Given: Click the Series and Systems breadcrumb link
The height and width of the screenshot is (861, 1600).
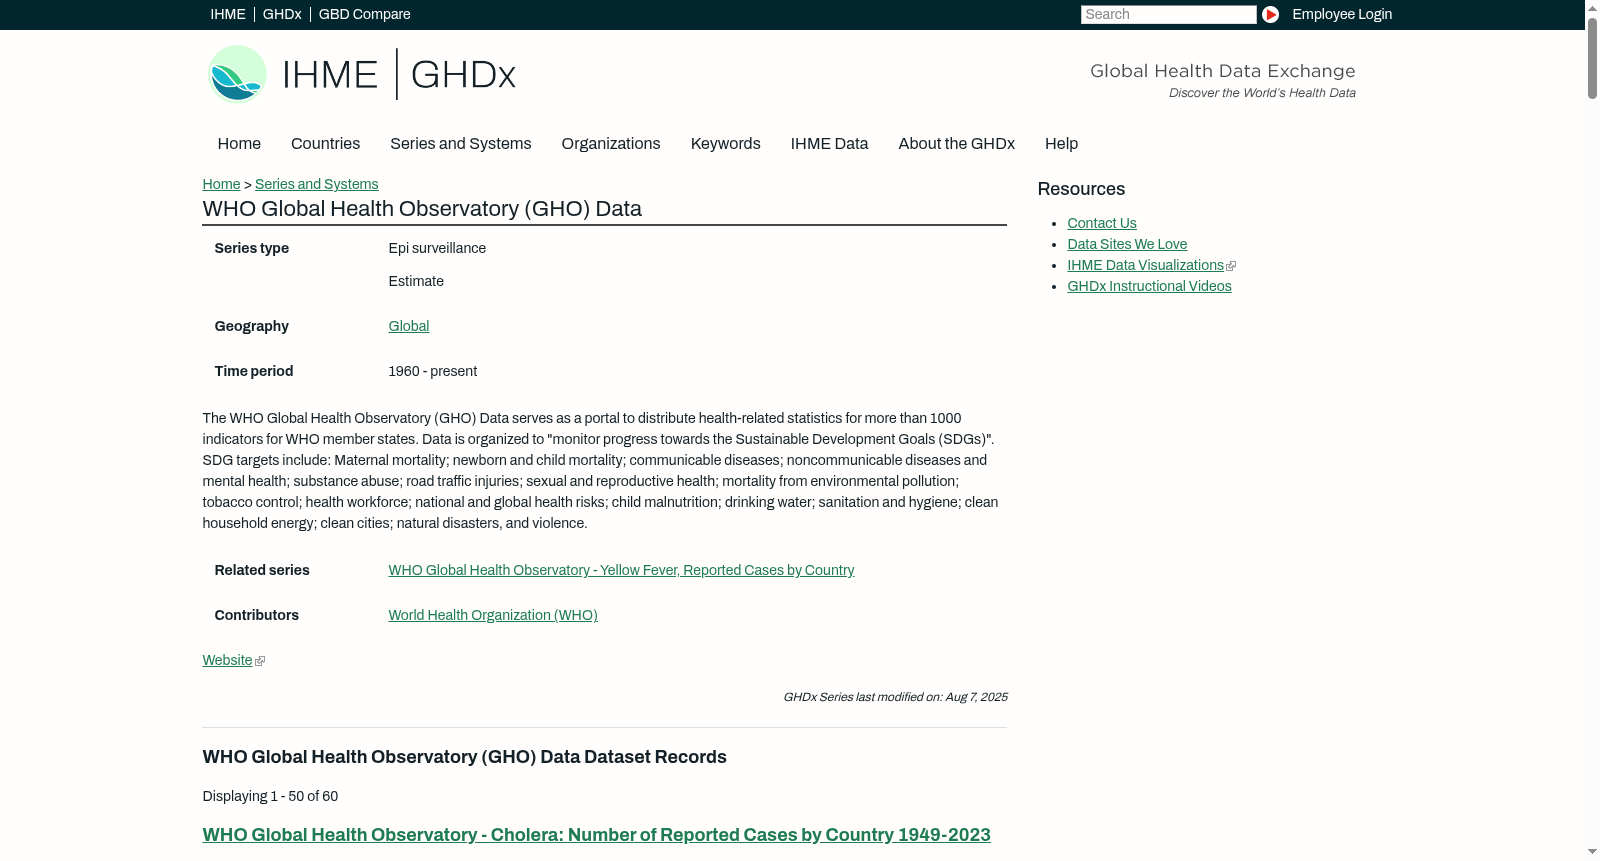Looking at the screenshot, I should pos(316,184).
